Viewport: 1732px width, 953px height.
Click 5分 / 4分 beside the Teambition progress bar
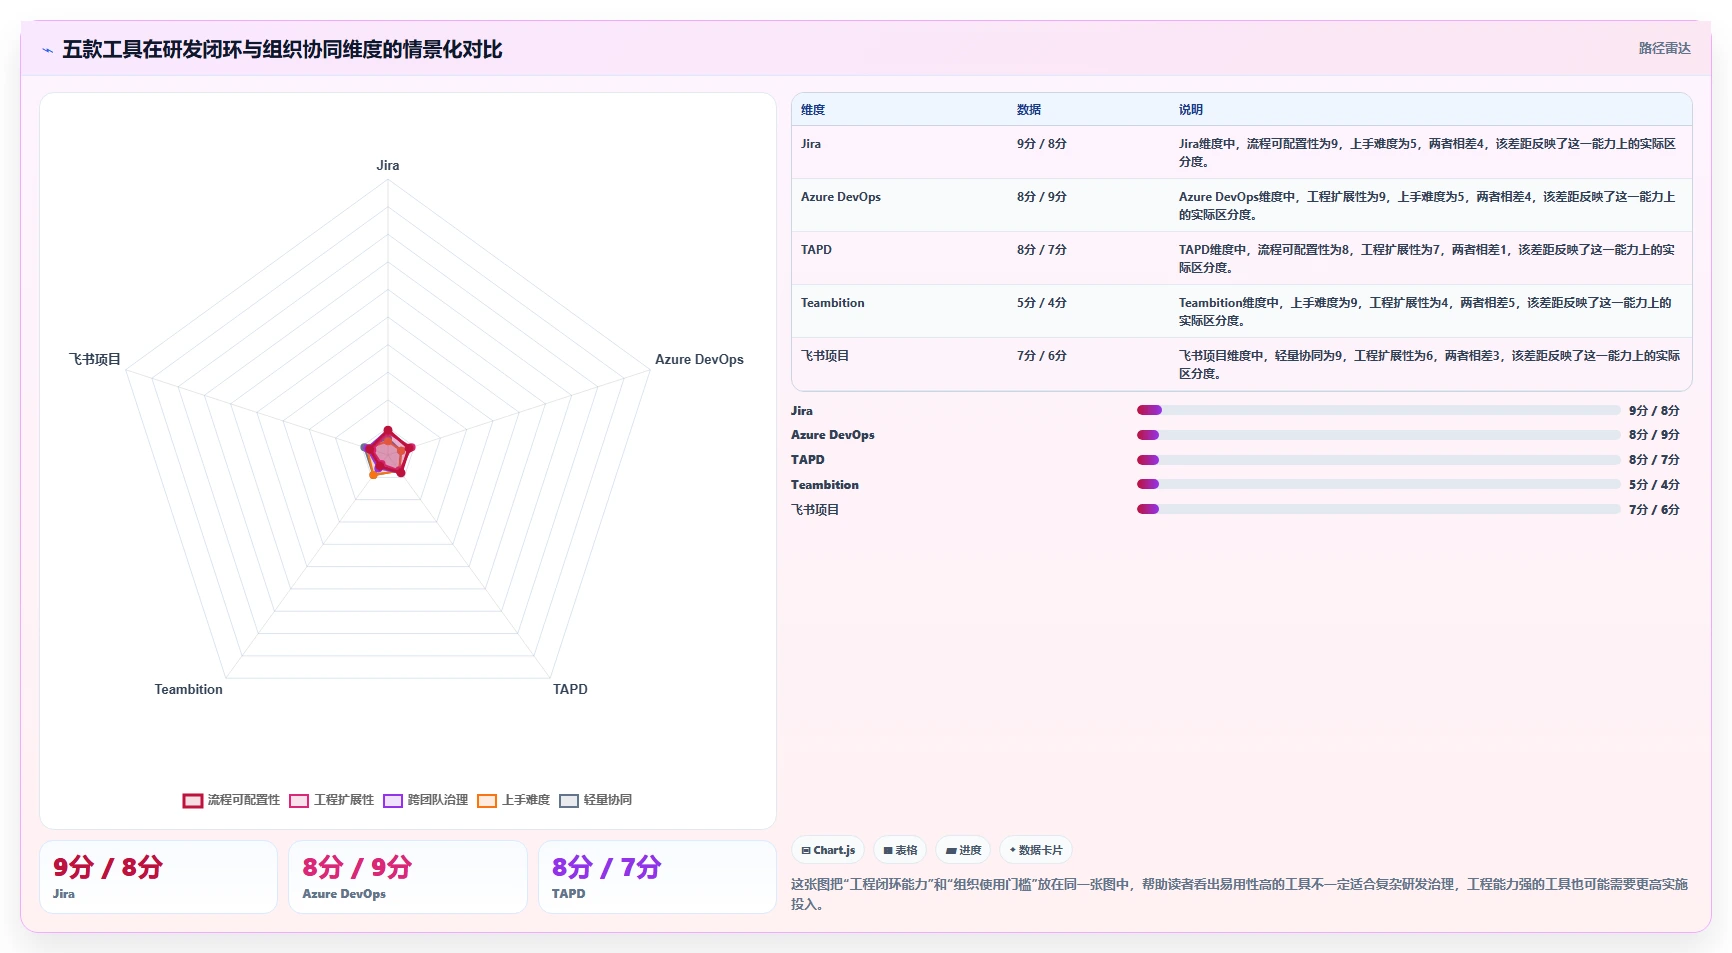(1654, 485)
